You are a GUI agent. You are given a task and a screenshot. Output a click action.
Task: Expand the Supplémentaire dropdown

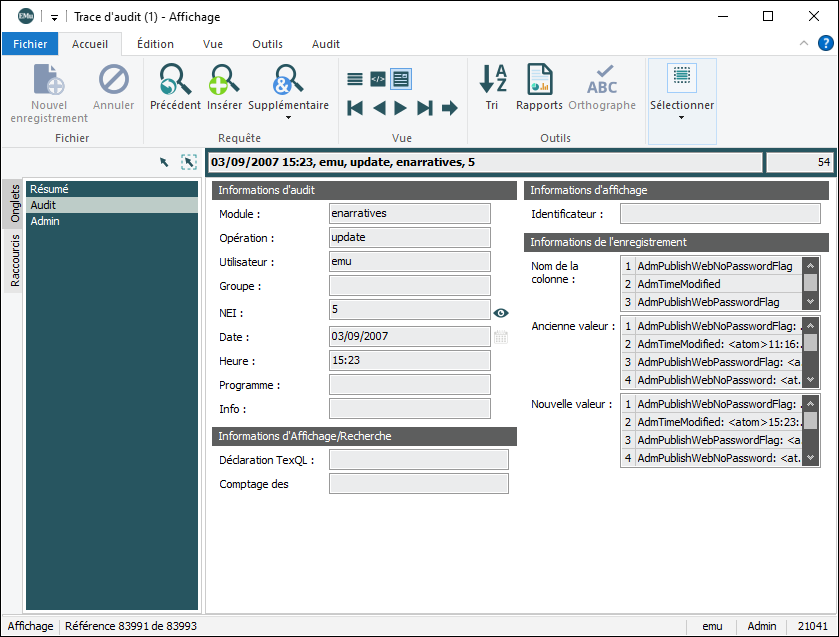click(288, 117)
